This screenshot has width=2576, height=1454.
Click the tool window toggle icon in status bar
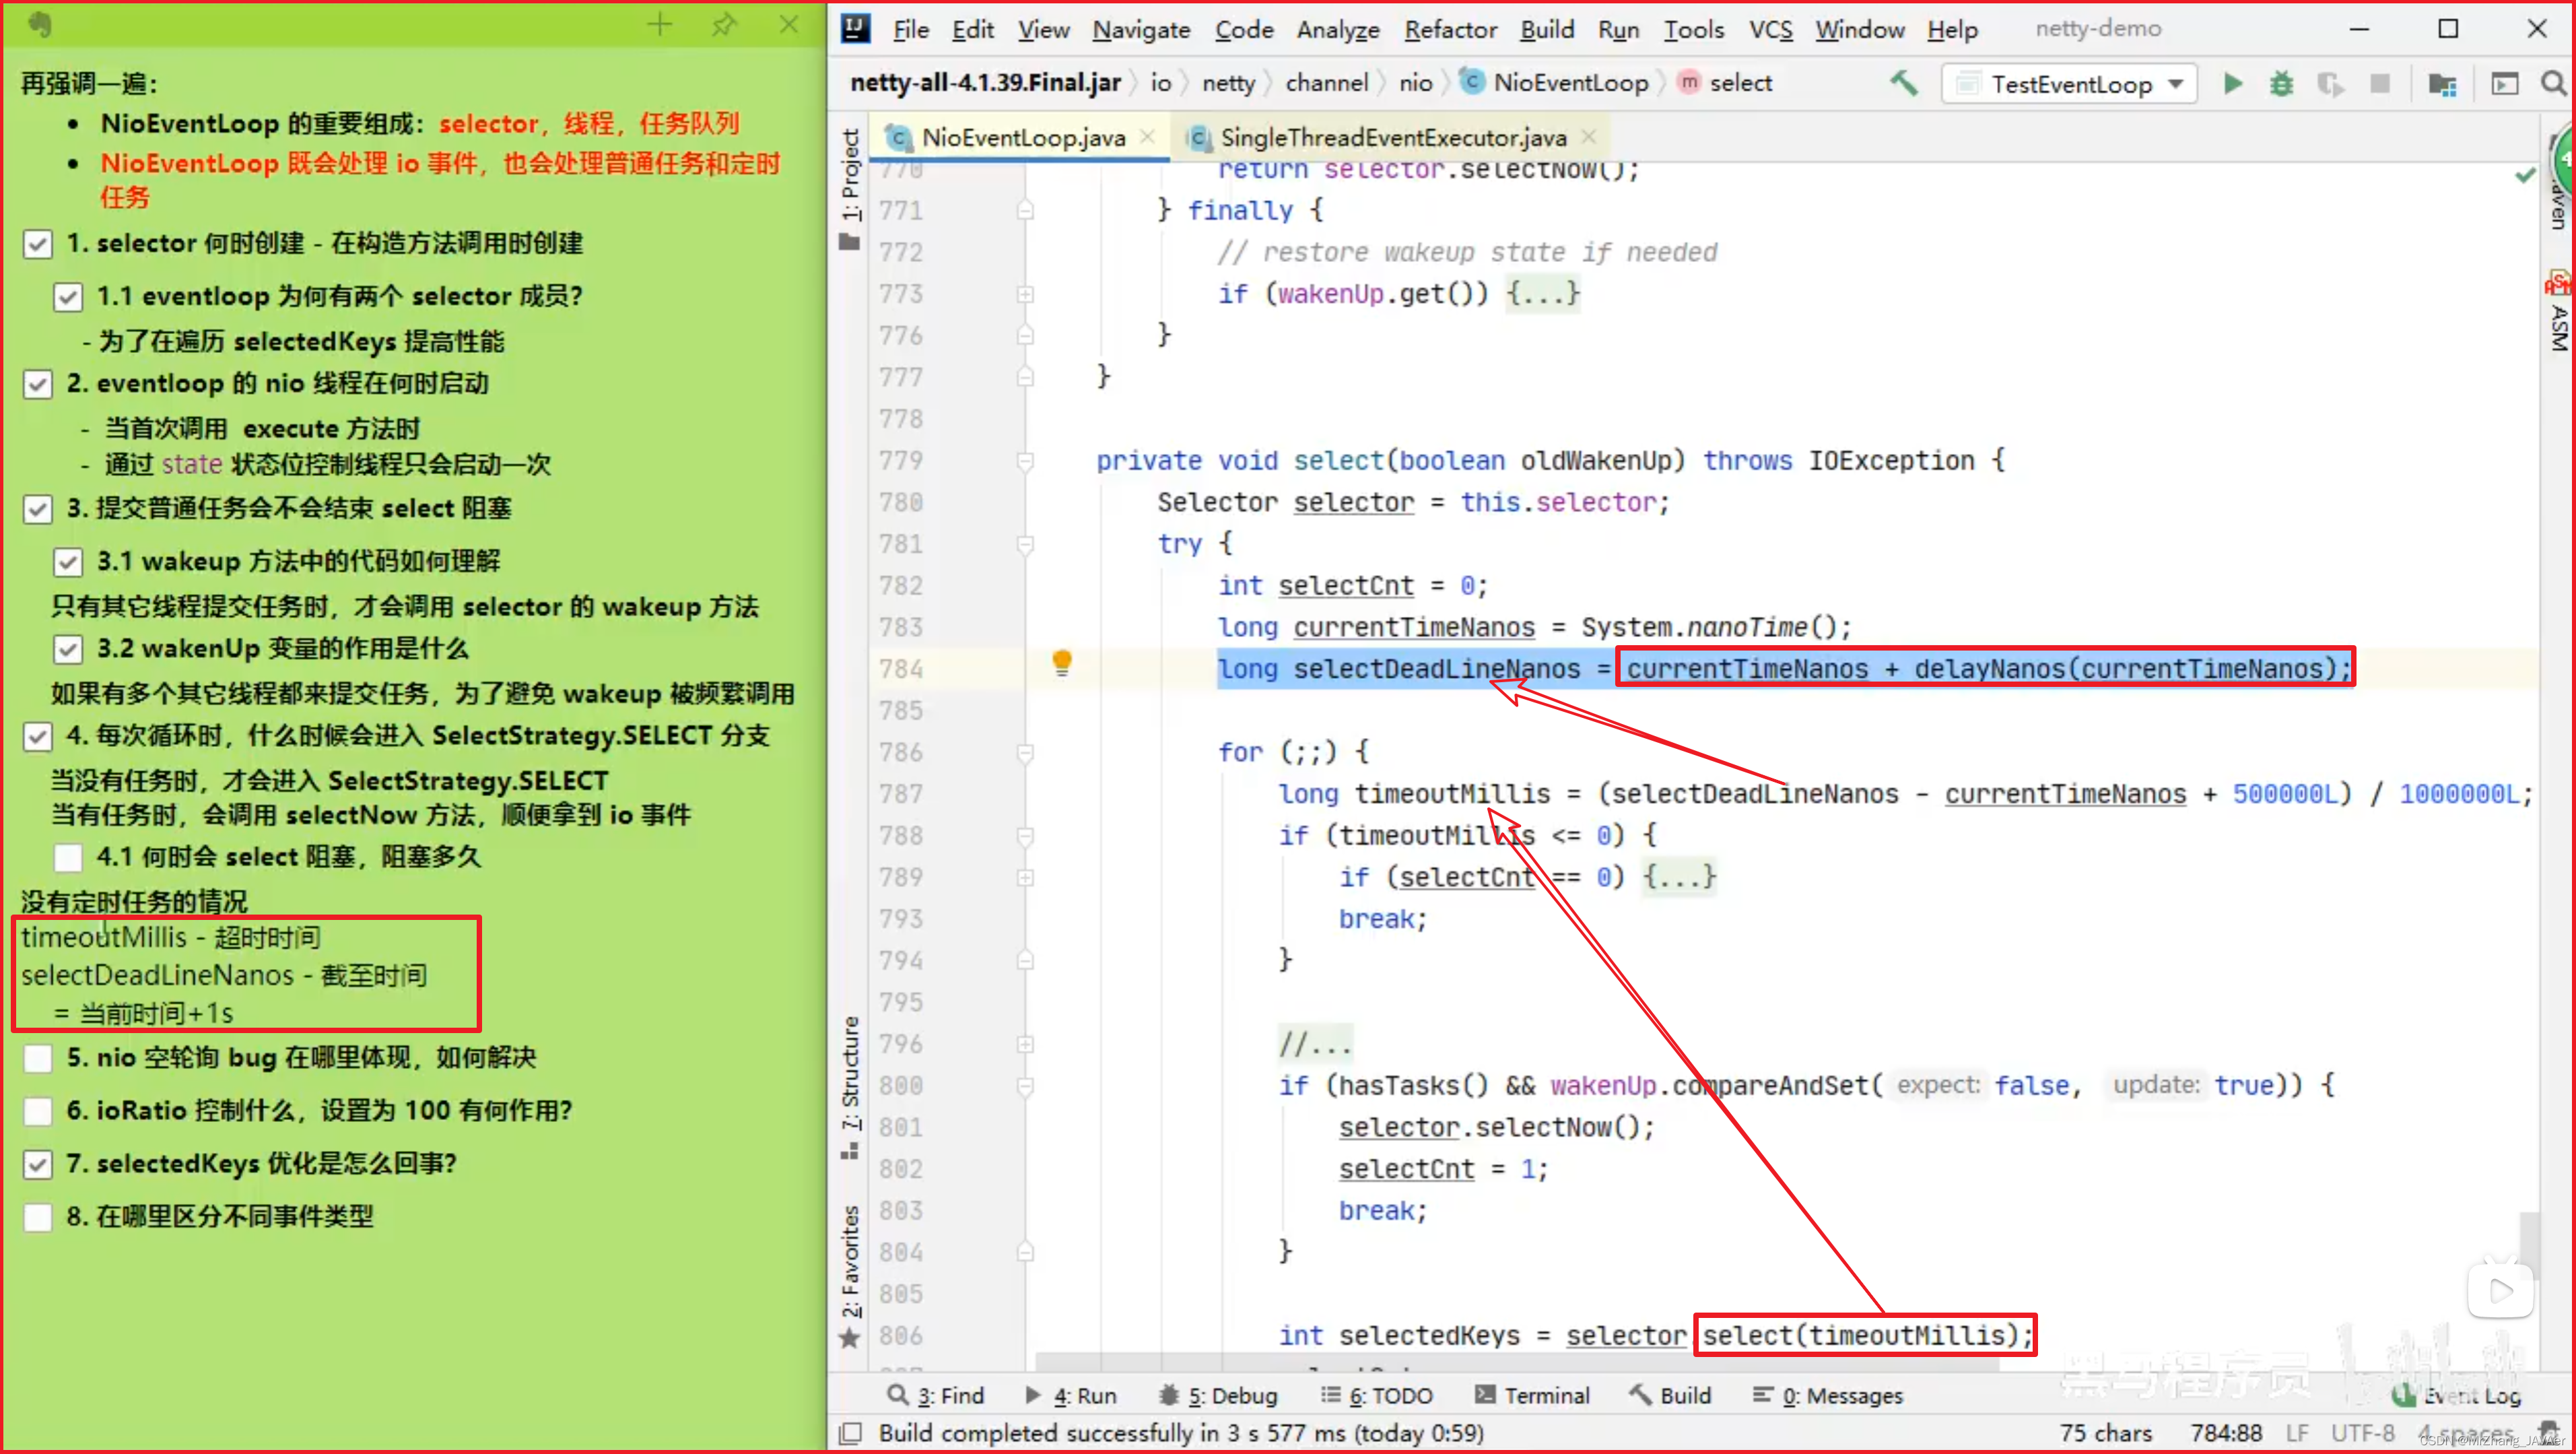coord(850,1433)
